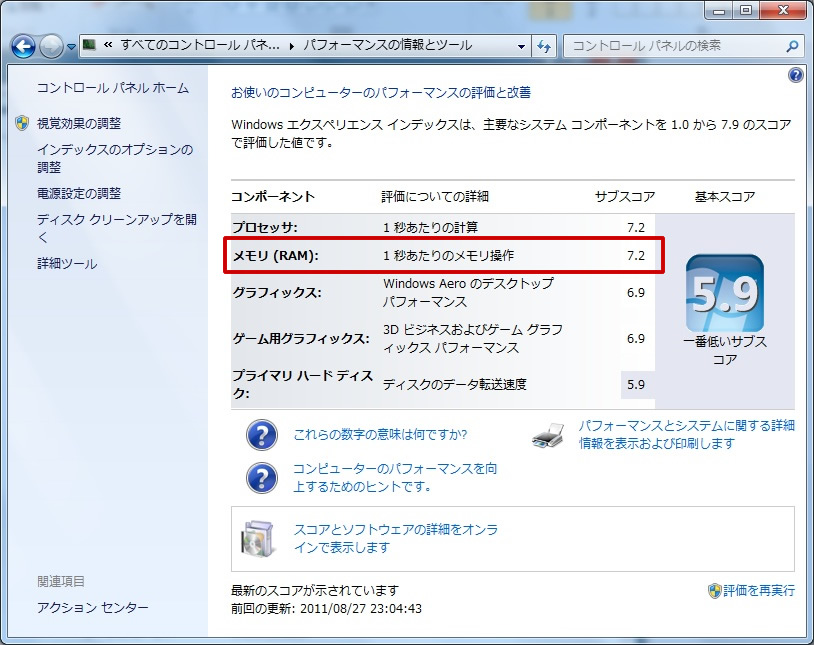This screenshot has width=814, height=645.
Task: Click the コンポーネント column header
Action: click(273, 197)
